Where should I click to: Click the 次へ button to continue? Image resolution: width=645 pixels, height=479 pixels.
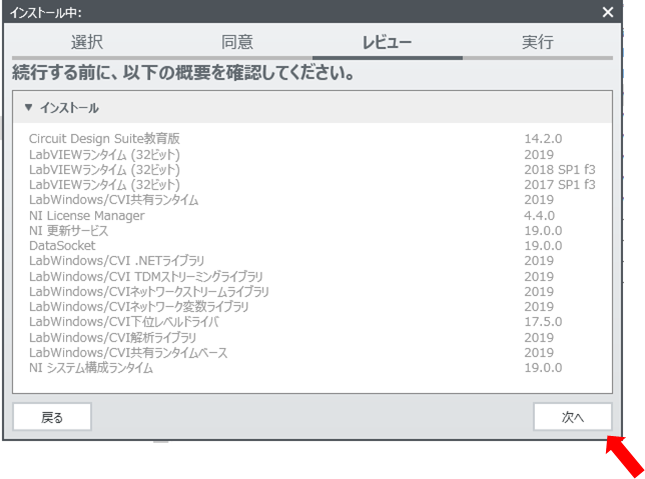tap(573, 417)
